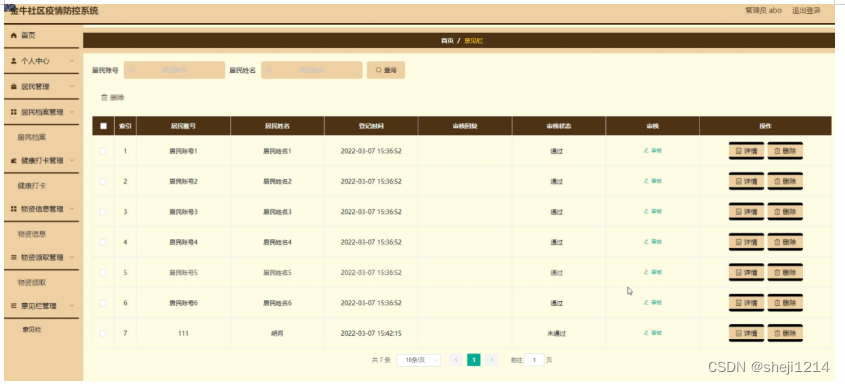Click the person icon beside 个人中心
This screenshot has height=384, width=845.
click(14, 61)
